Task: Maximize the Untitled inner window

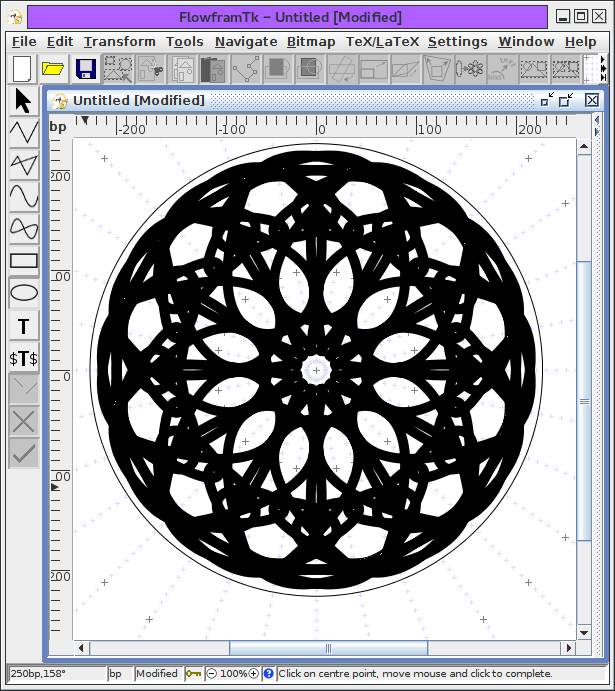Action: tap(566, 100)
